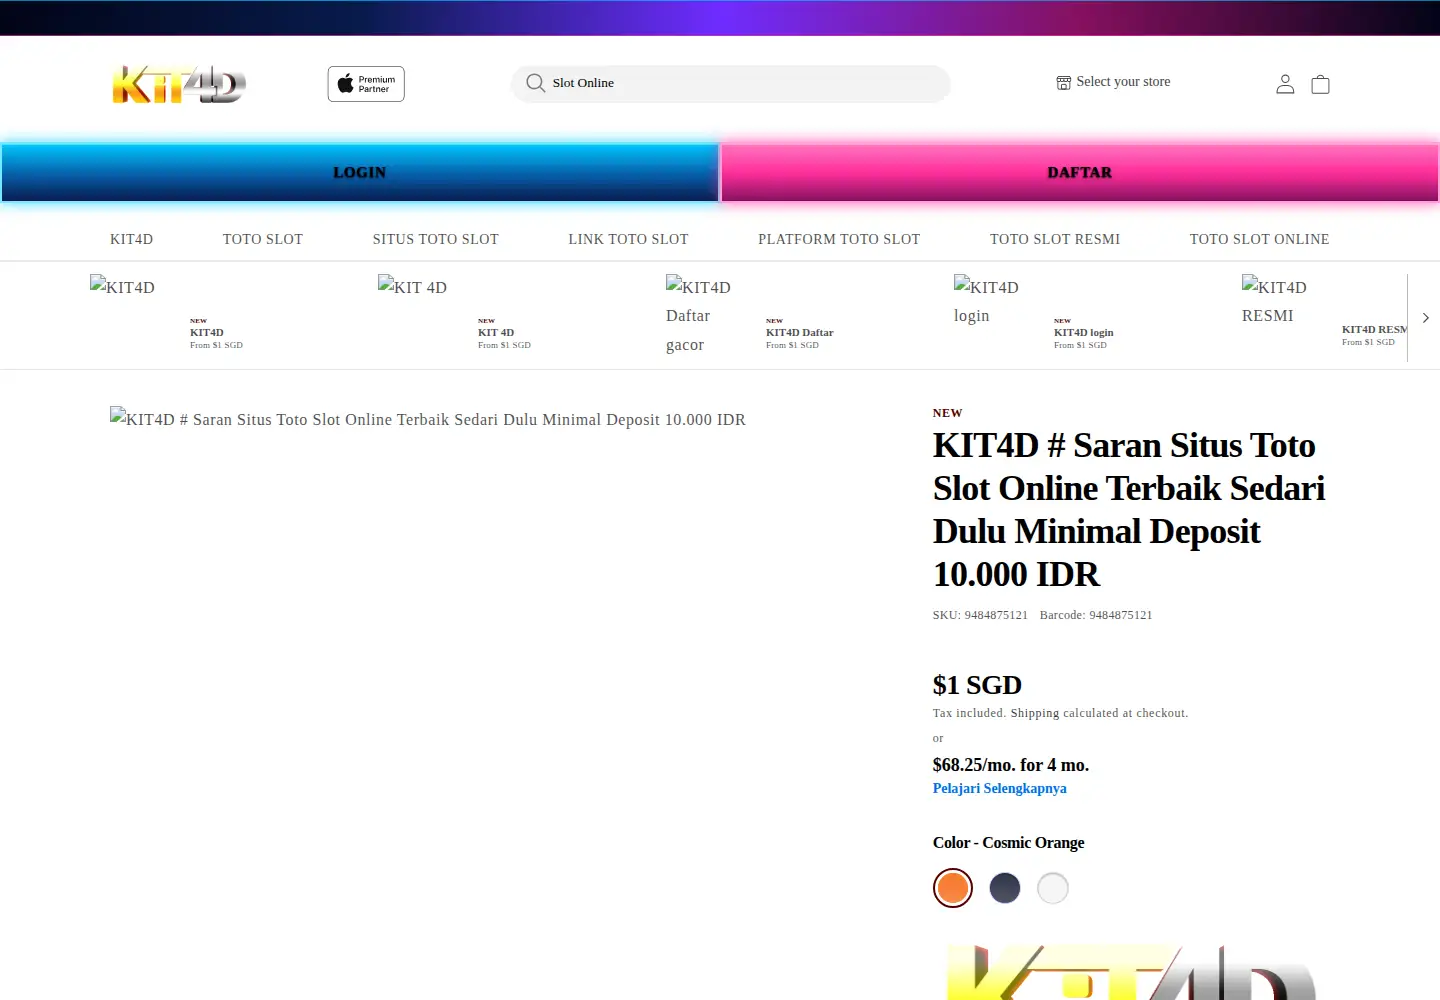Click the Shipping link under price
Image resolution: width=1440 pixels, height=1000 pixels.
[1035, 713]
